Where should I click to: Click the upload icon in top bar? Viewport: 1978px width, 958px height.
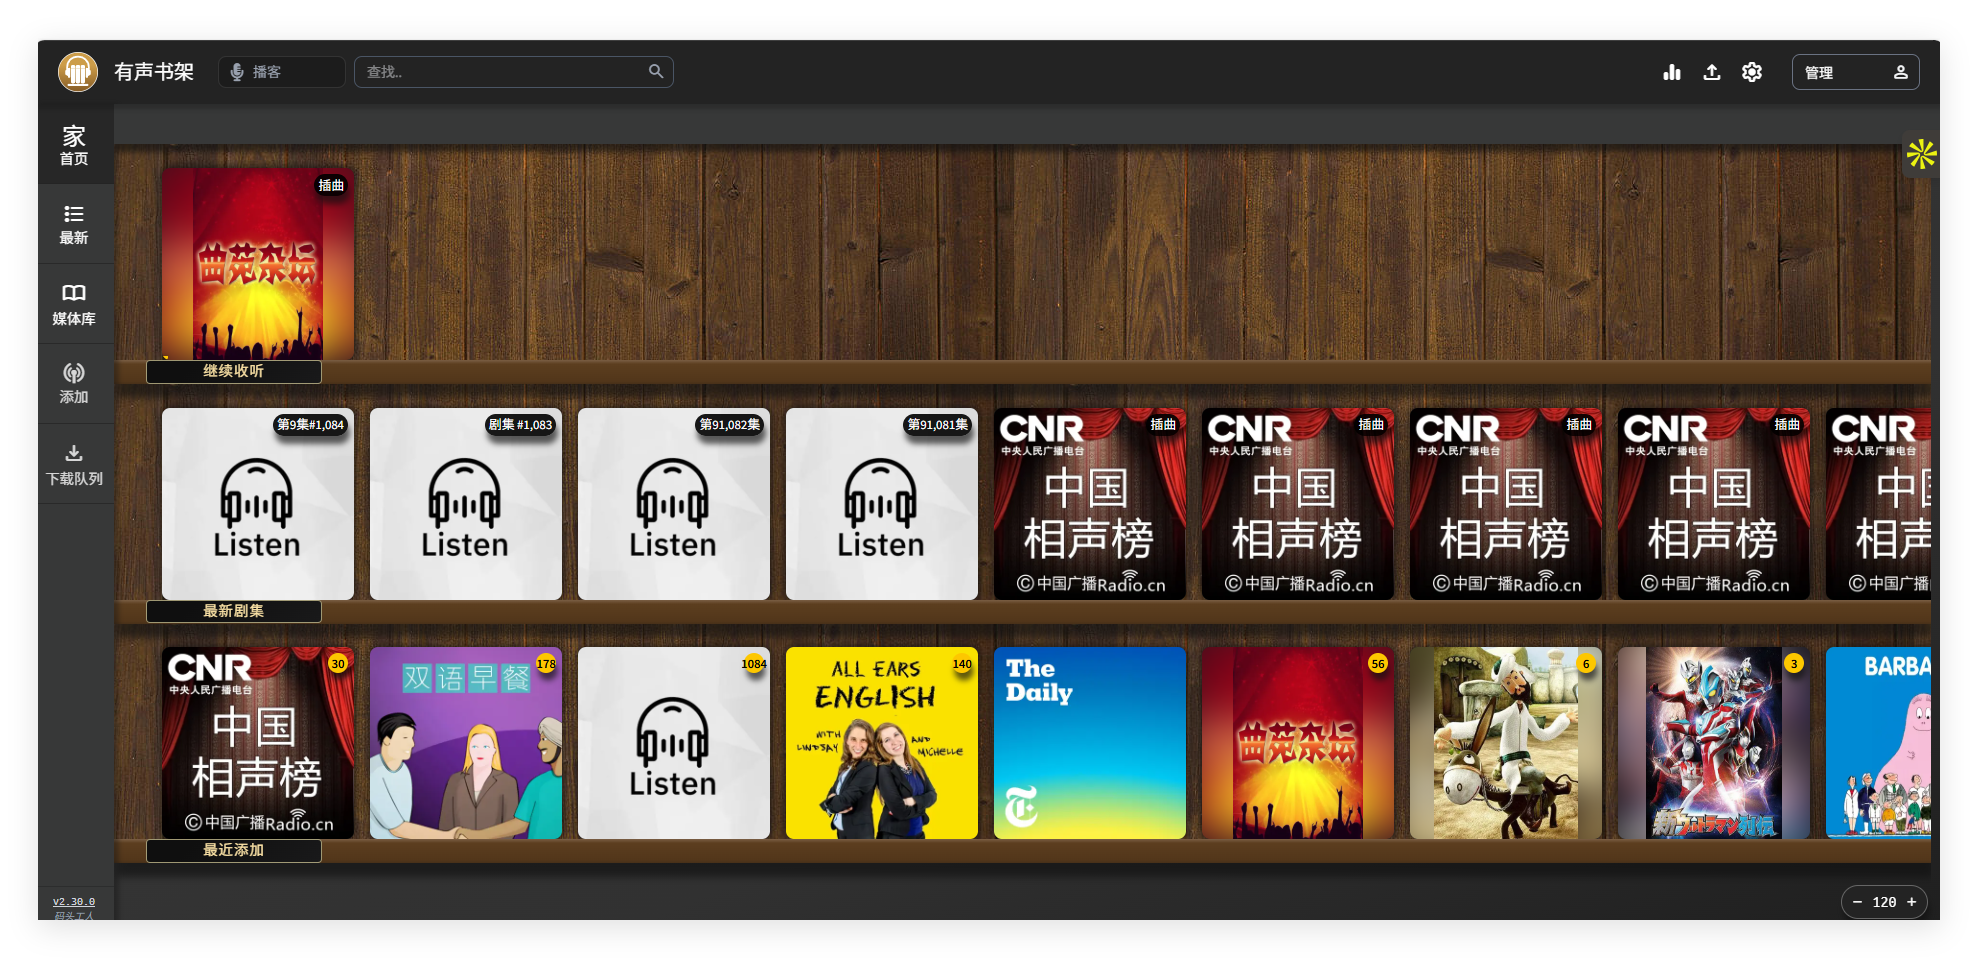[1712, 72]
